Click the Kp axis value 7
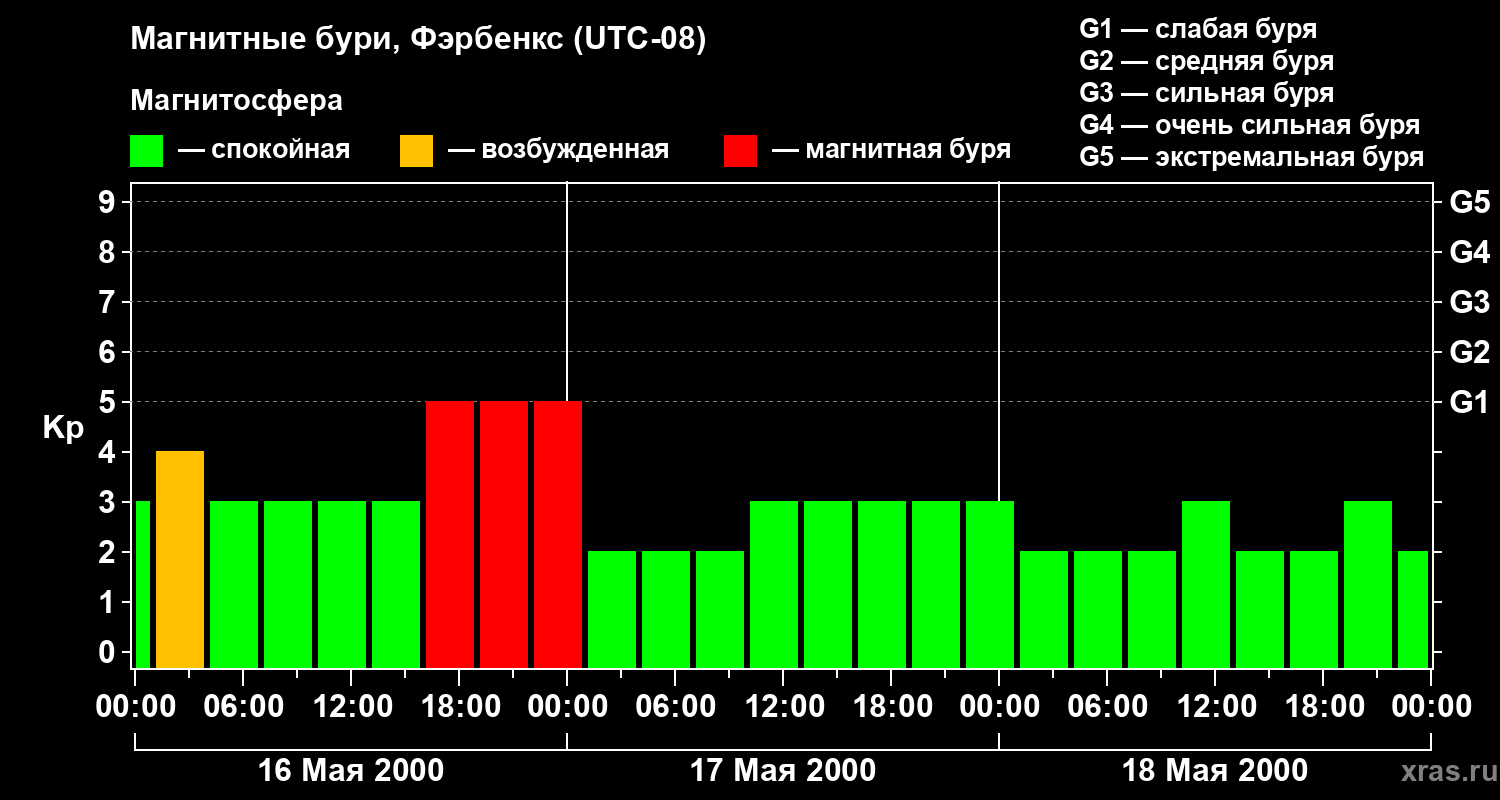The height and width of the screenshot is (800, 1500). click(109, 302)
